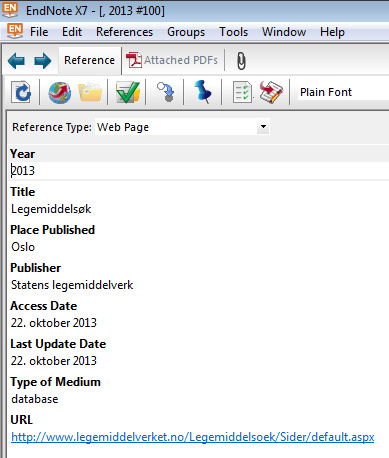Go to previous reference with back arrow

coord(16,61)
